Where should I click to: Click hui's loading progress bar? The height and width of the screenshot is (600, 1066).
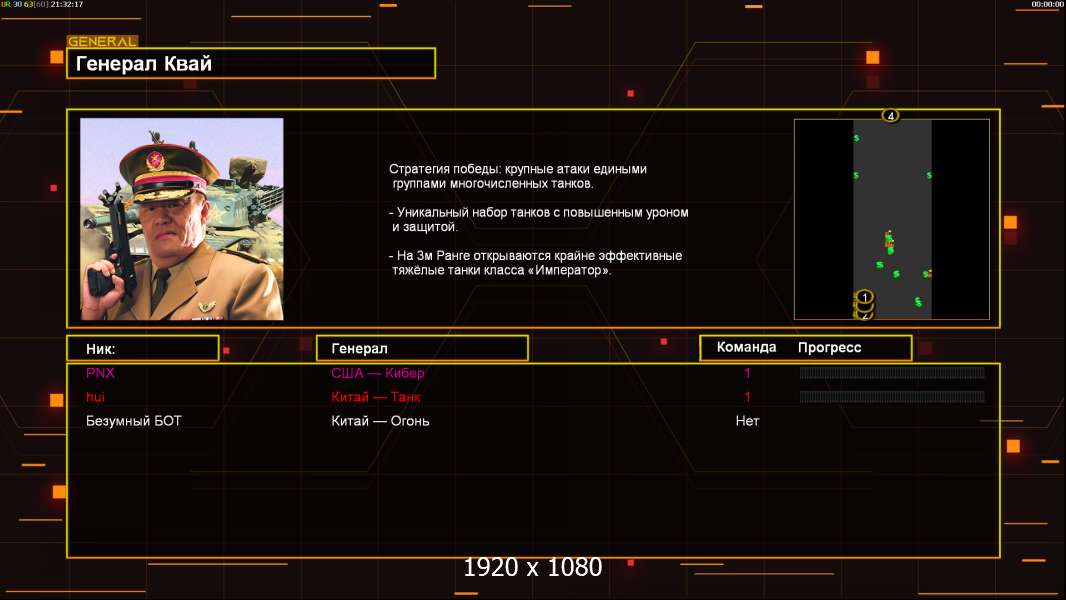(x=892, y=396)
